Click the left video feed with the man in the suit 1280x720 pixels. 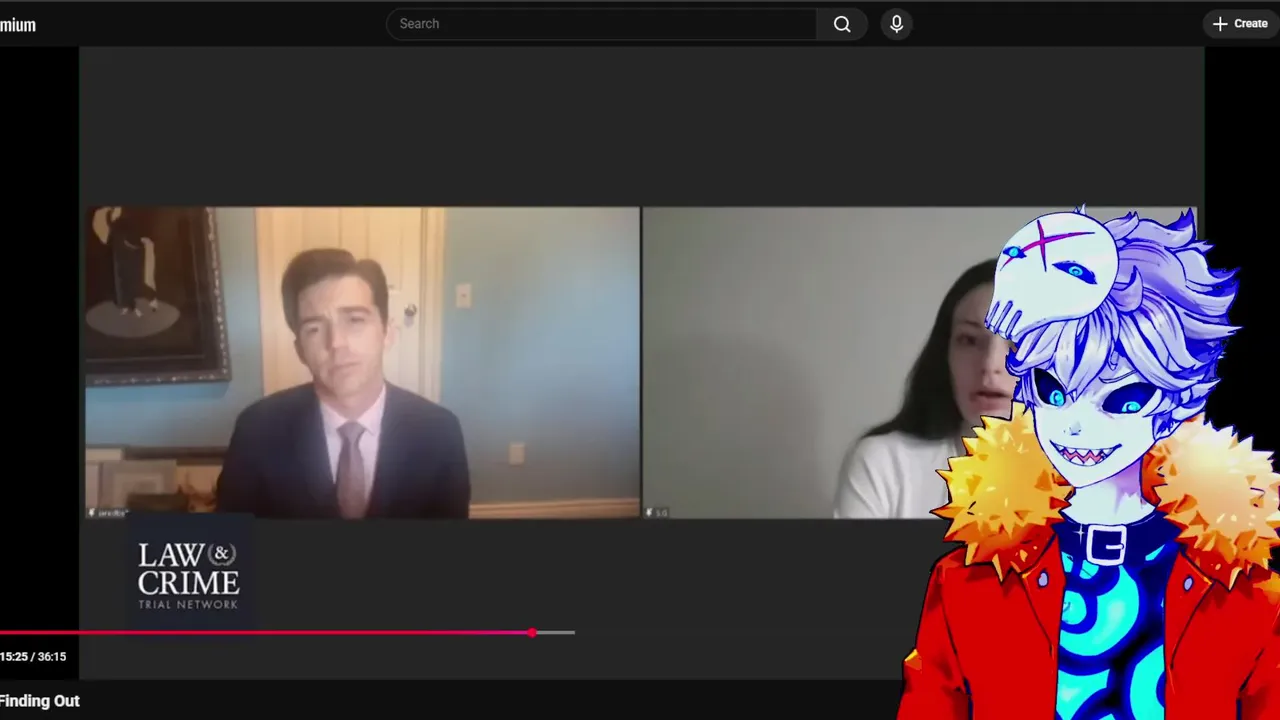362,362
